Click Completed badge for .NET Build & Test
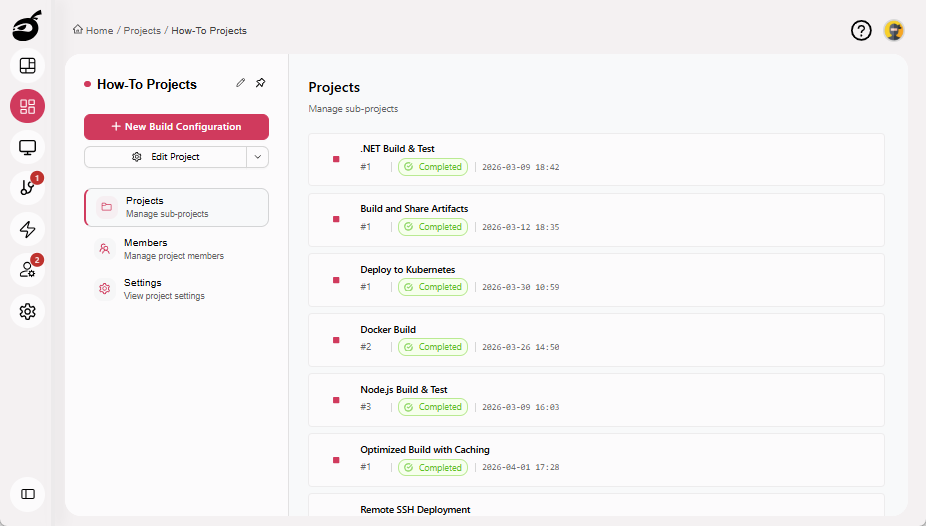The height and width of the screenshot is (526, 926). pos(433,167)
